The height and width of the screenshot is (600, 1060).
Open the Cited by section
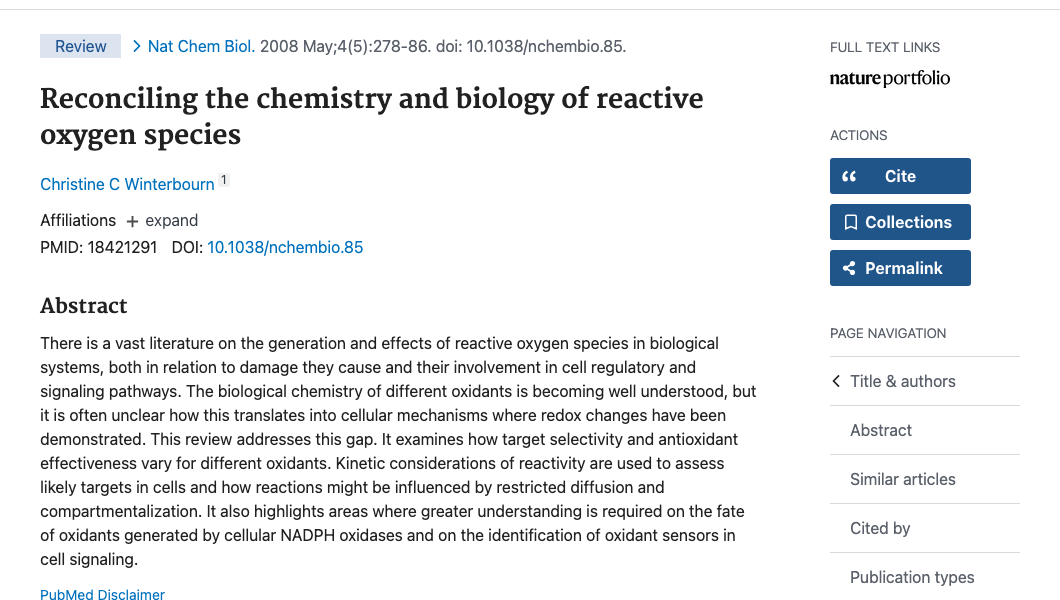[x=880, y=528]
